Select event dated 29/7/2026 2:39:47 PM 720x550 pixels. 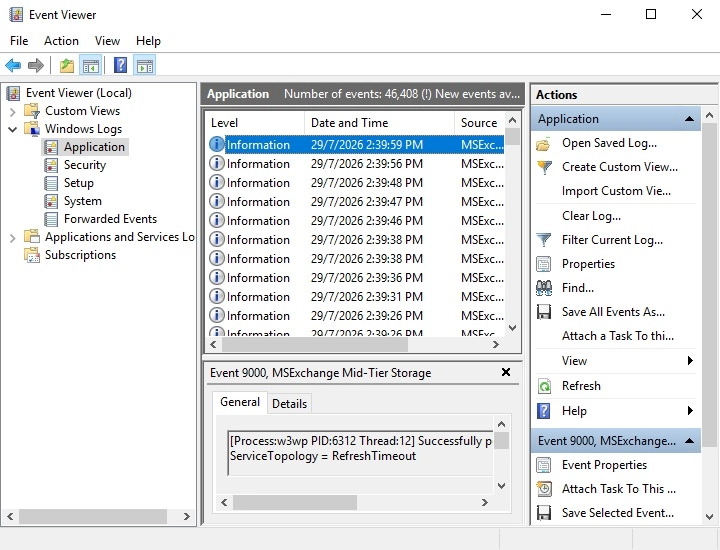(x=356, y=202)
